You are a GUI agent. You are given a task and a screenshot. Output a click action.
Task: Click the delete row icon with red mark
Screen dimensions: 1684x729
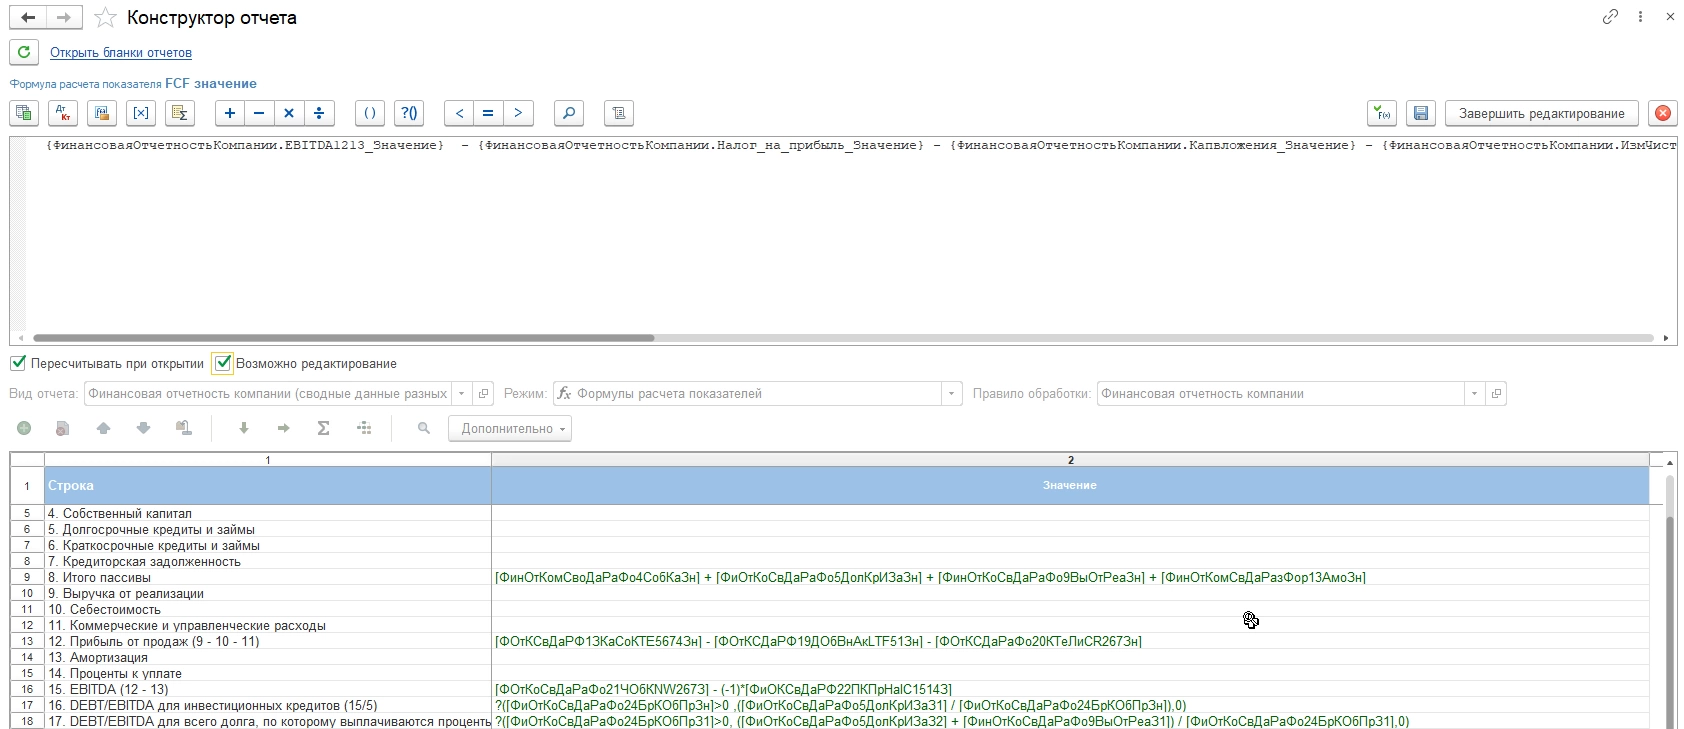click(63, 428)
